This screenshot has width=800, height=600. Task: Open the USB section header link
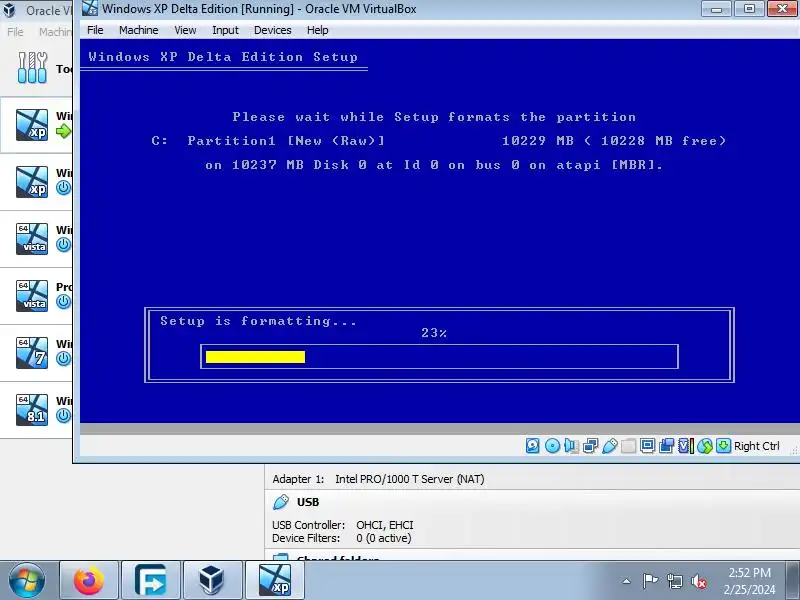coord(308,502)
